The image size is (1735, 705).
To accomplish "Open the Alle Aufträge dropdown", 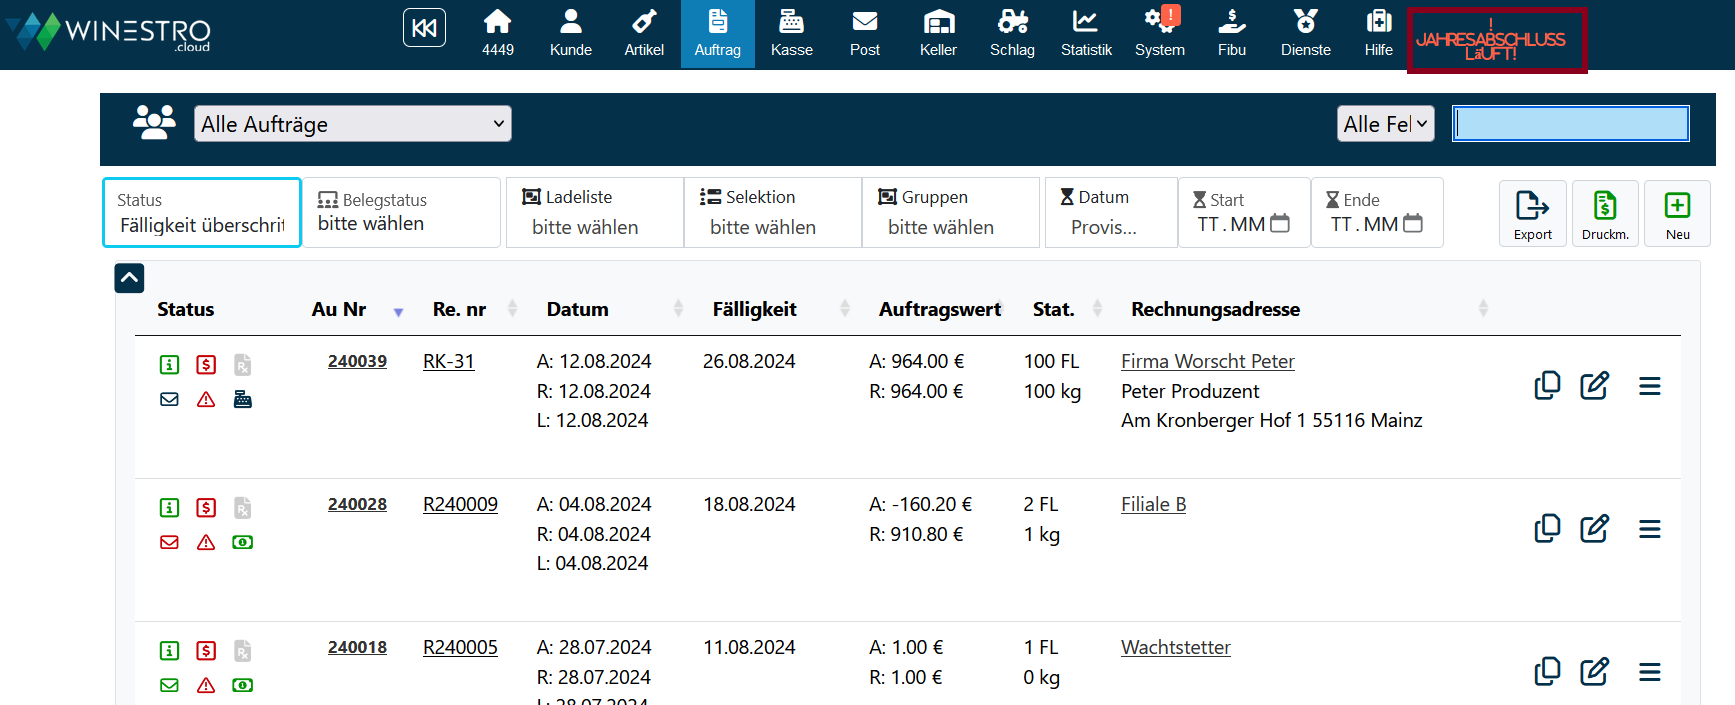I will (x=352, y=124).
